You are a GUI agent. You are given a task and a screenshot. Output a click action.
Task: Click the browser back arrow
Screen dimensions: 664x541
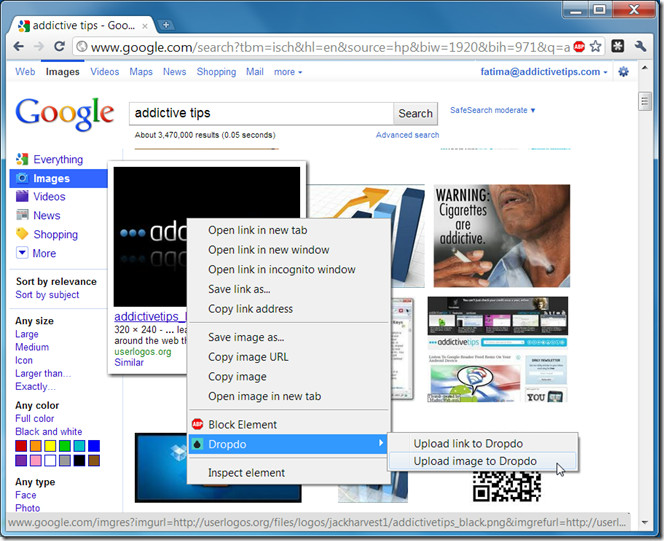[19, 46]
